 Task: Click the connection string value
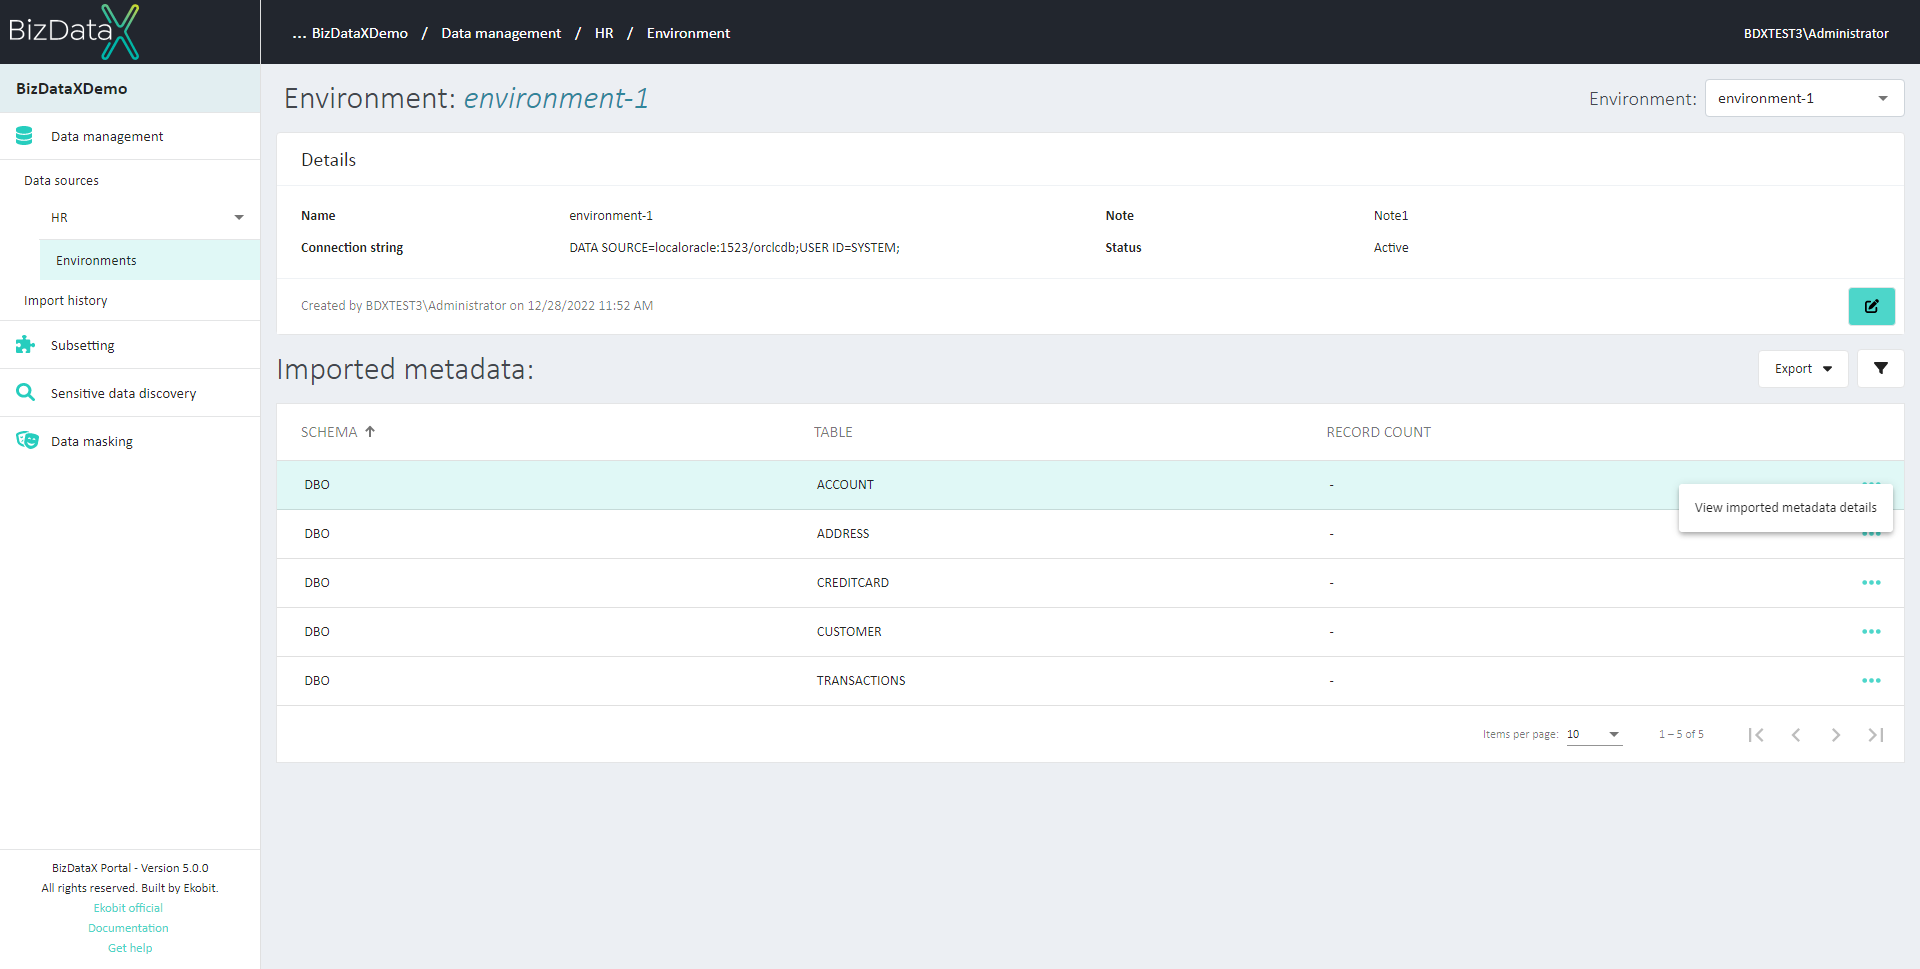pyautogui.click(x=734, y=248)
